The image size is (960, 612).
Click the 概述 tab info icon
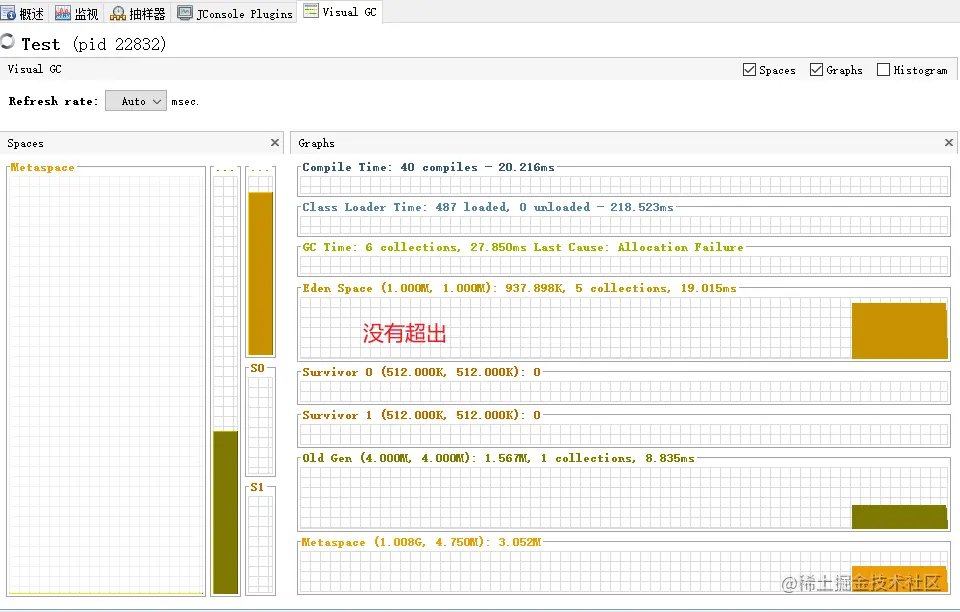(x=8, y=13)
